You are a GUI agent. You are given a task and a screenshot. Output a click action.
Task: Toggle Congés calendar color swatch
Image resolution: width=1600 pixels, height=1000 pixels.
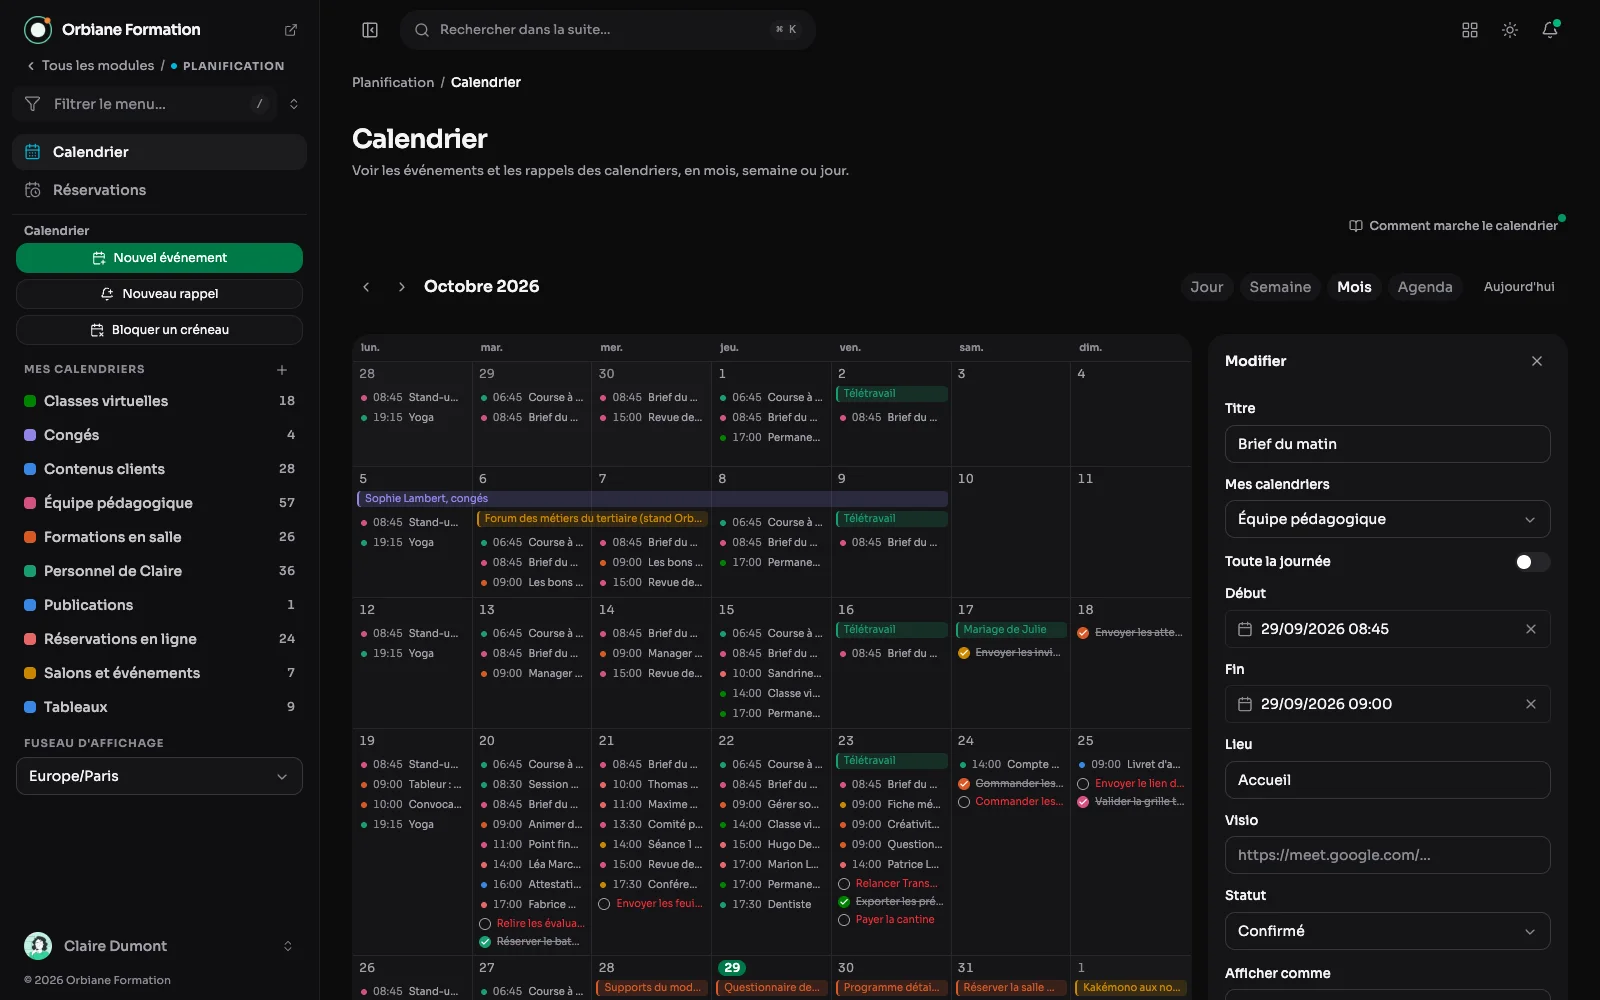pyautogui.click(x=30, y=435)
